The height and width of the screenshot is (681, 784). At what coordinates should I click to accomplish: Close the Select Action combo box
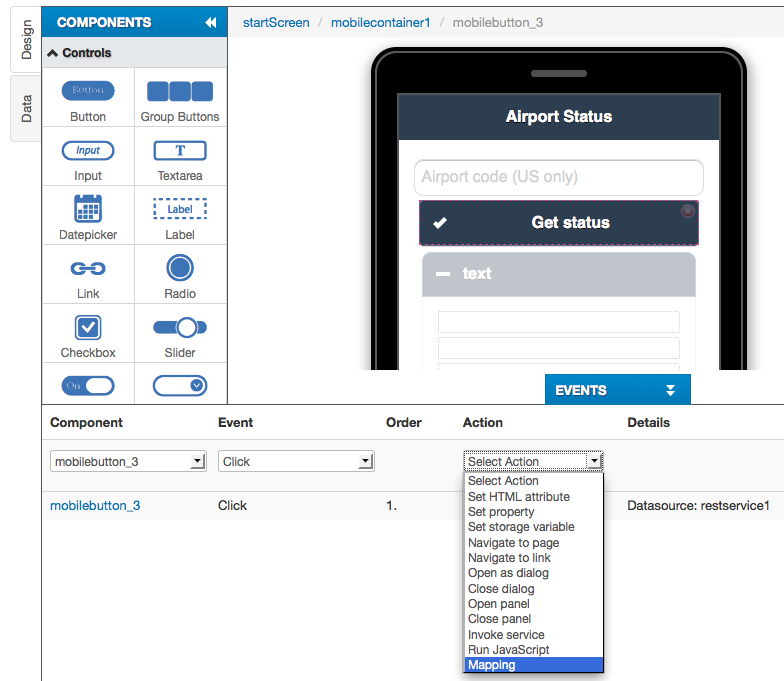pyautogui.click(x=534, y=461)
